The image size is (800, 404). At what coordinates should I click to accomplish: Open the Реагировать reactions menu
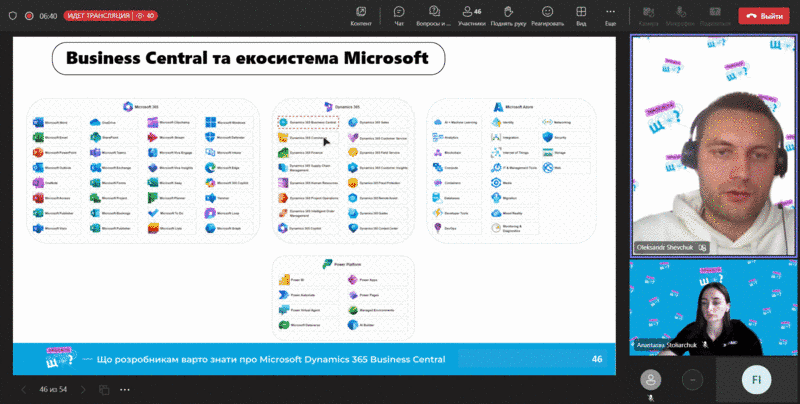[x=547, y=16]
